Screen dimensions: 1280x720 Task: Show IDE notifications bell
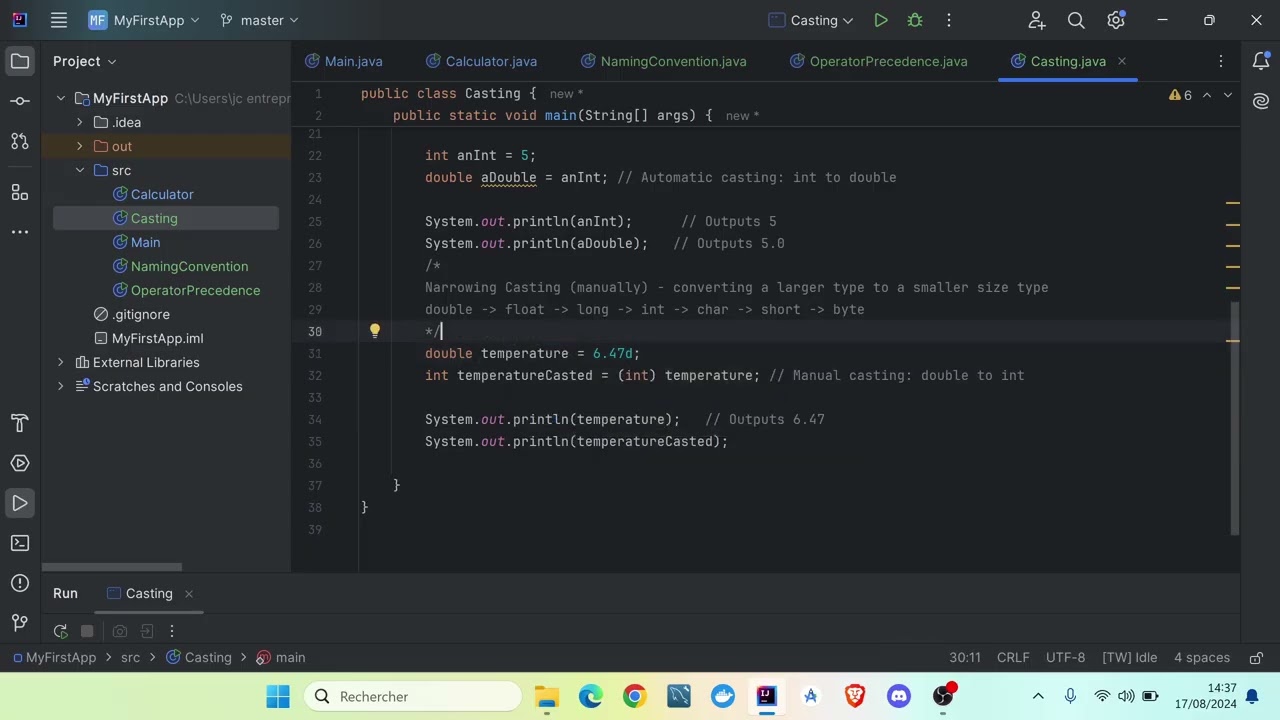(x=1261, y=61)
